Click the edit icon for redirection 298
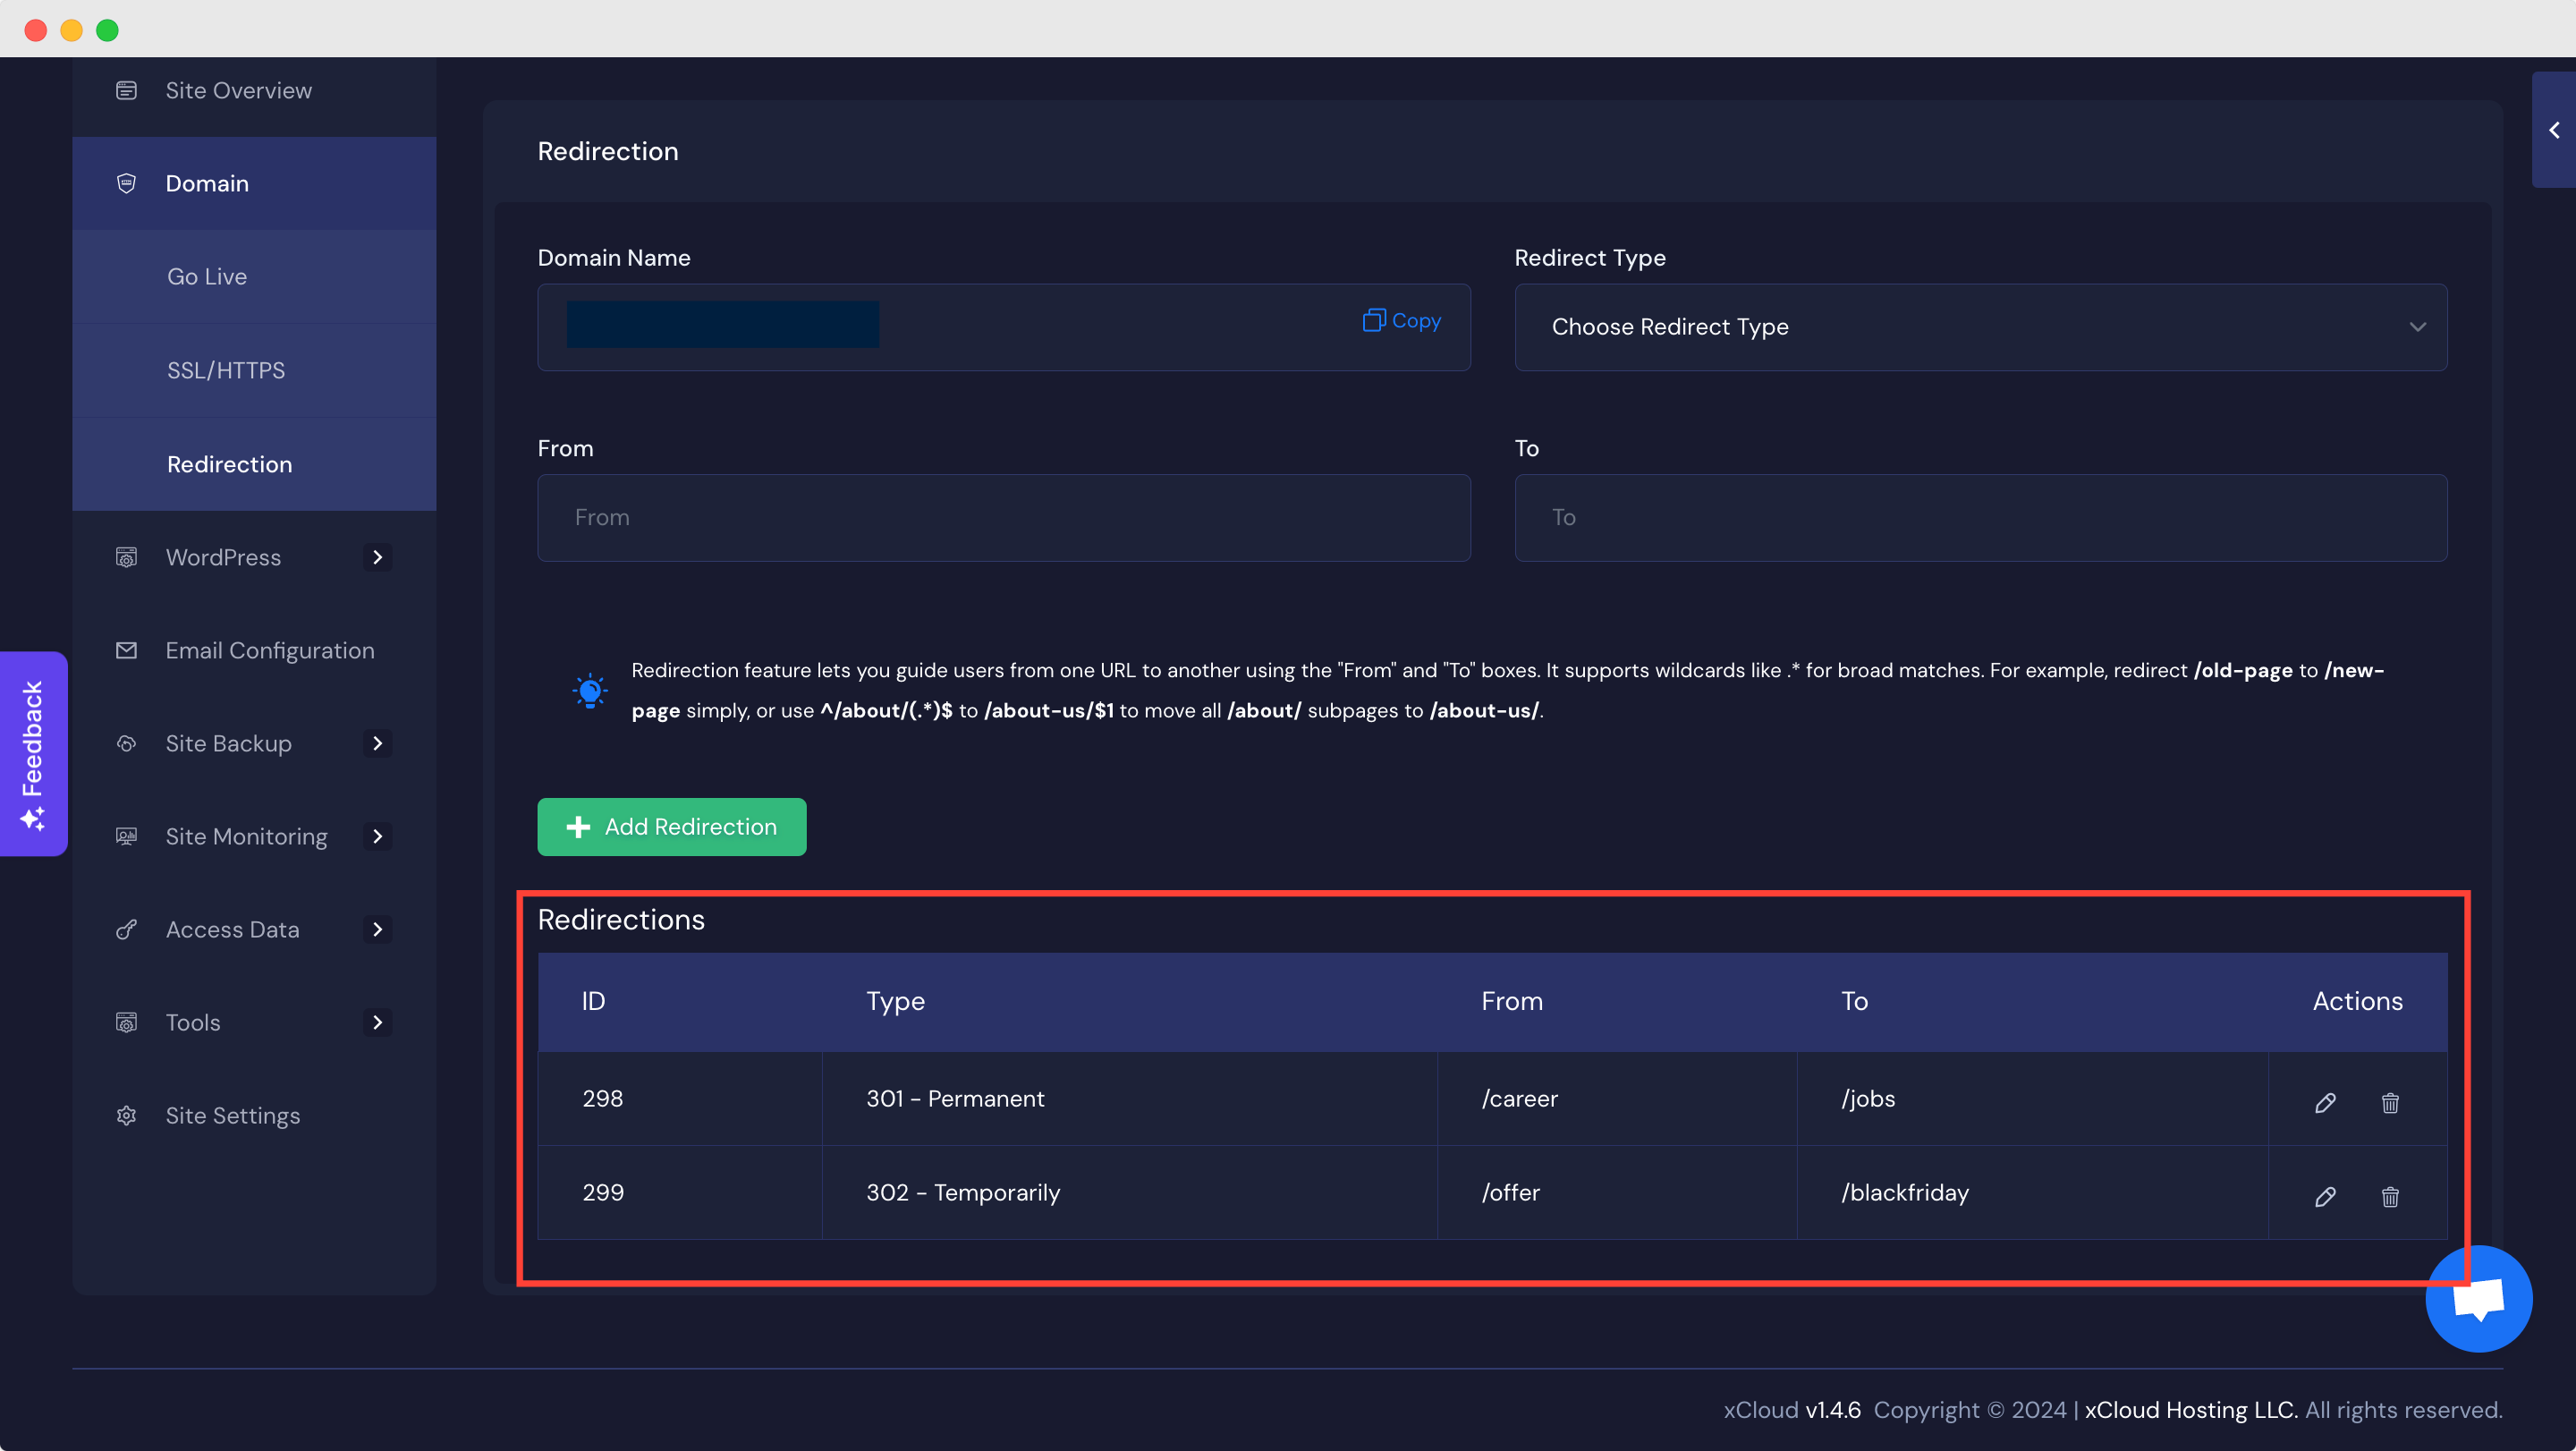The height and width of the screenshot is (1451, 2576). (2325, 1102)
